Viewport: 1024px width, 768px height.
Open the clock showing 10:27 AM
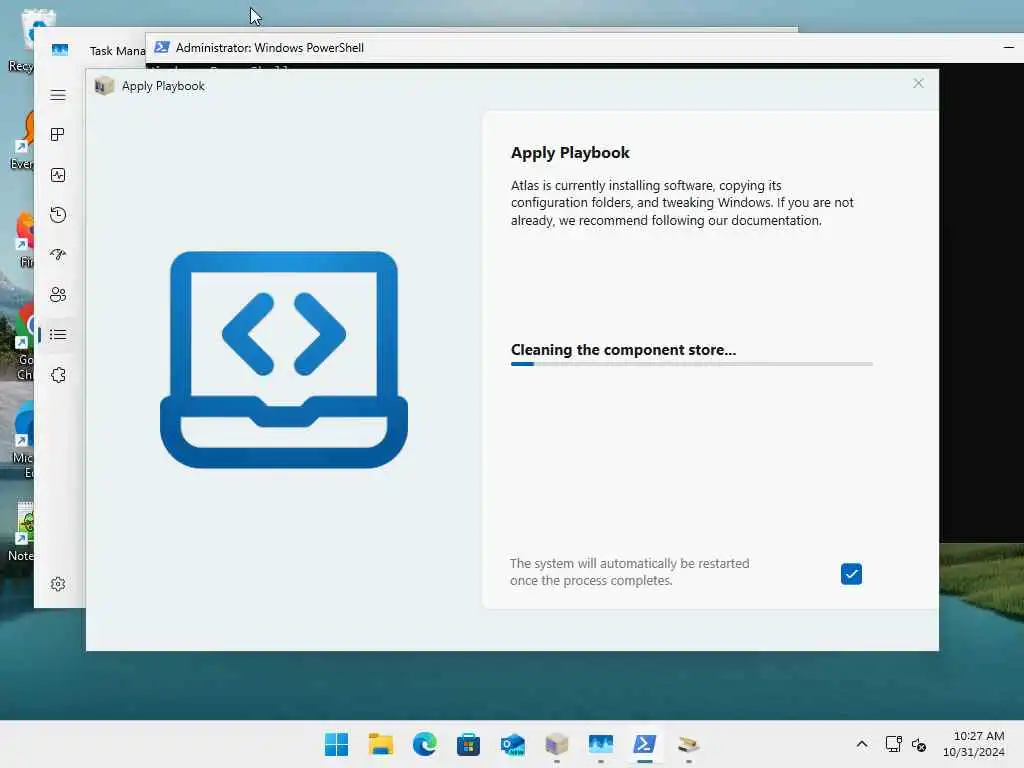(x=974, y=744)
